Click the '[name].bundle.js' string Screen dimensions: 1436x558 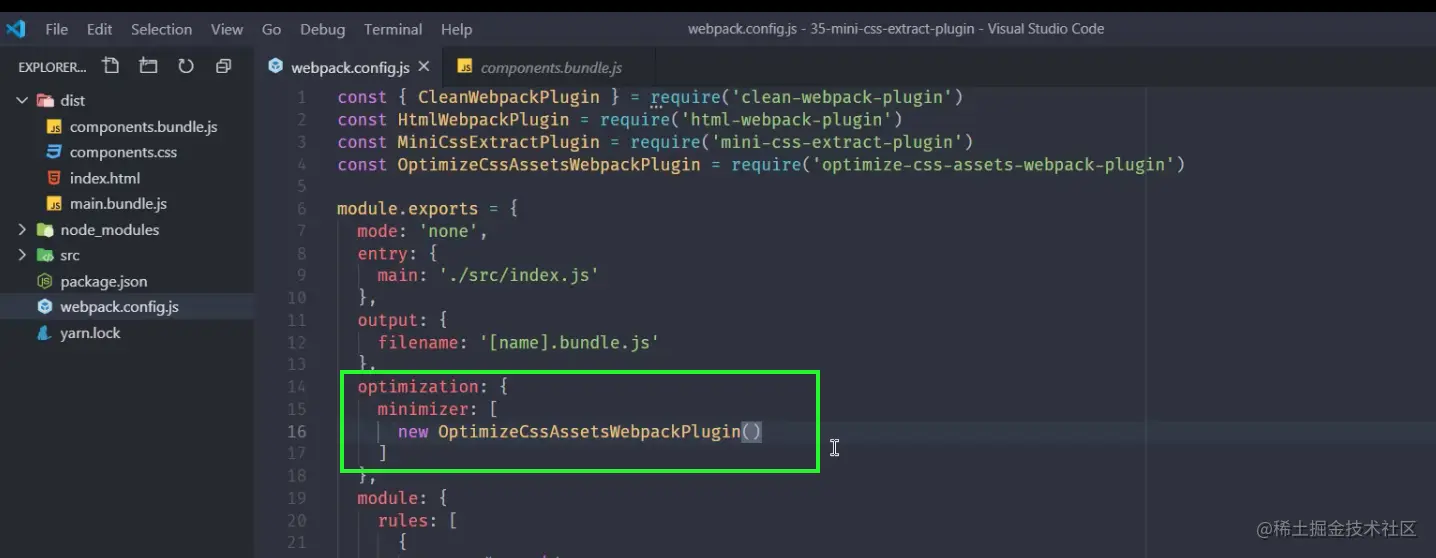point(569,342)
